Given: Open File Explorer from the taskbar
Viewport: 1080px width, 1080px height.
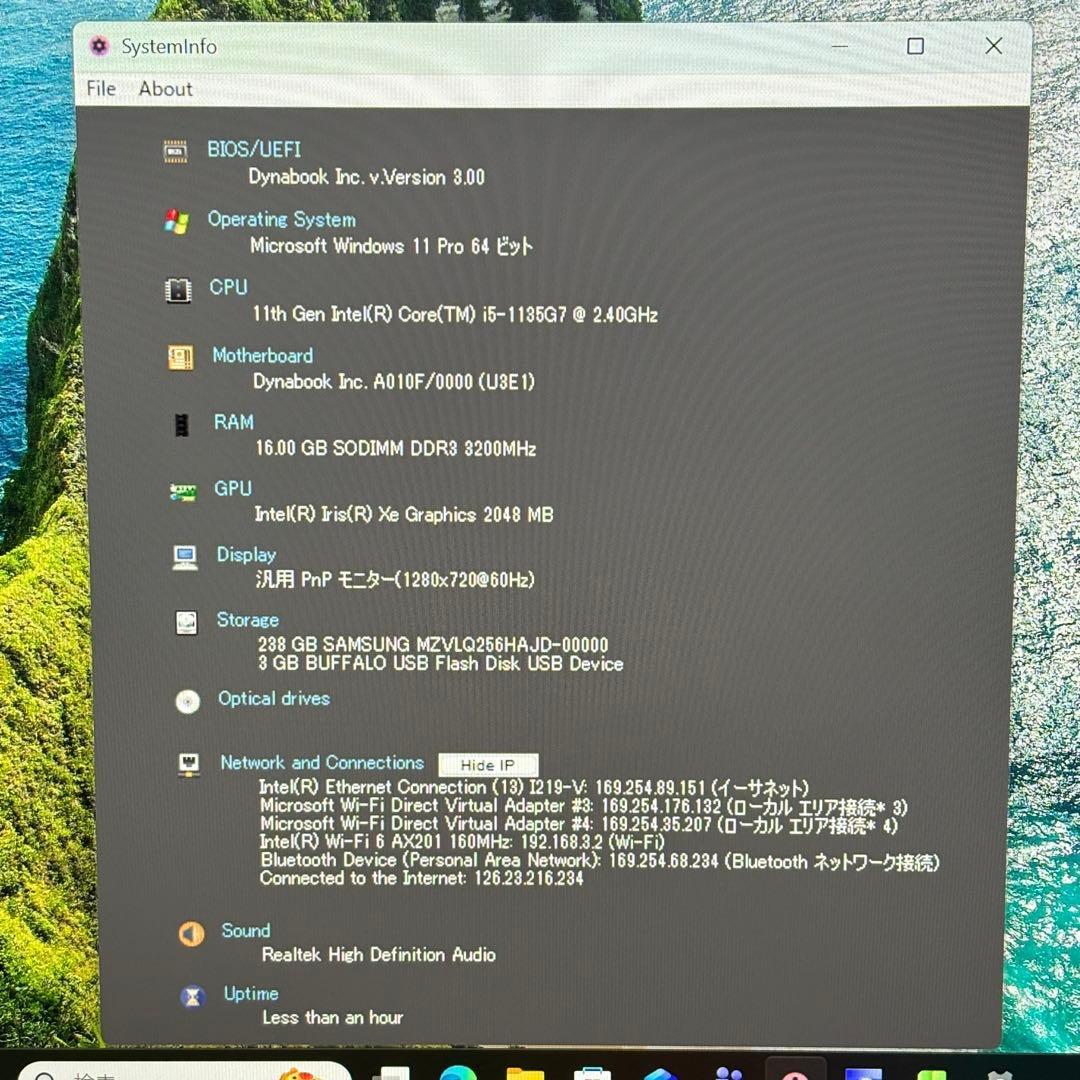Looking at the screenshot, I should pos(525,1074).
